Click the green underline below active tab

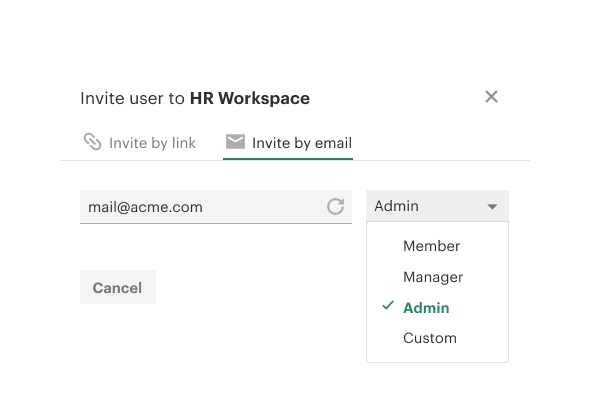tap(288, 159)
